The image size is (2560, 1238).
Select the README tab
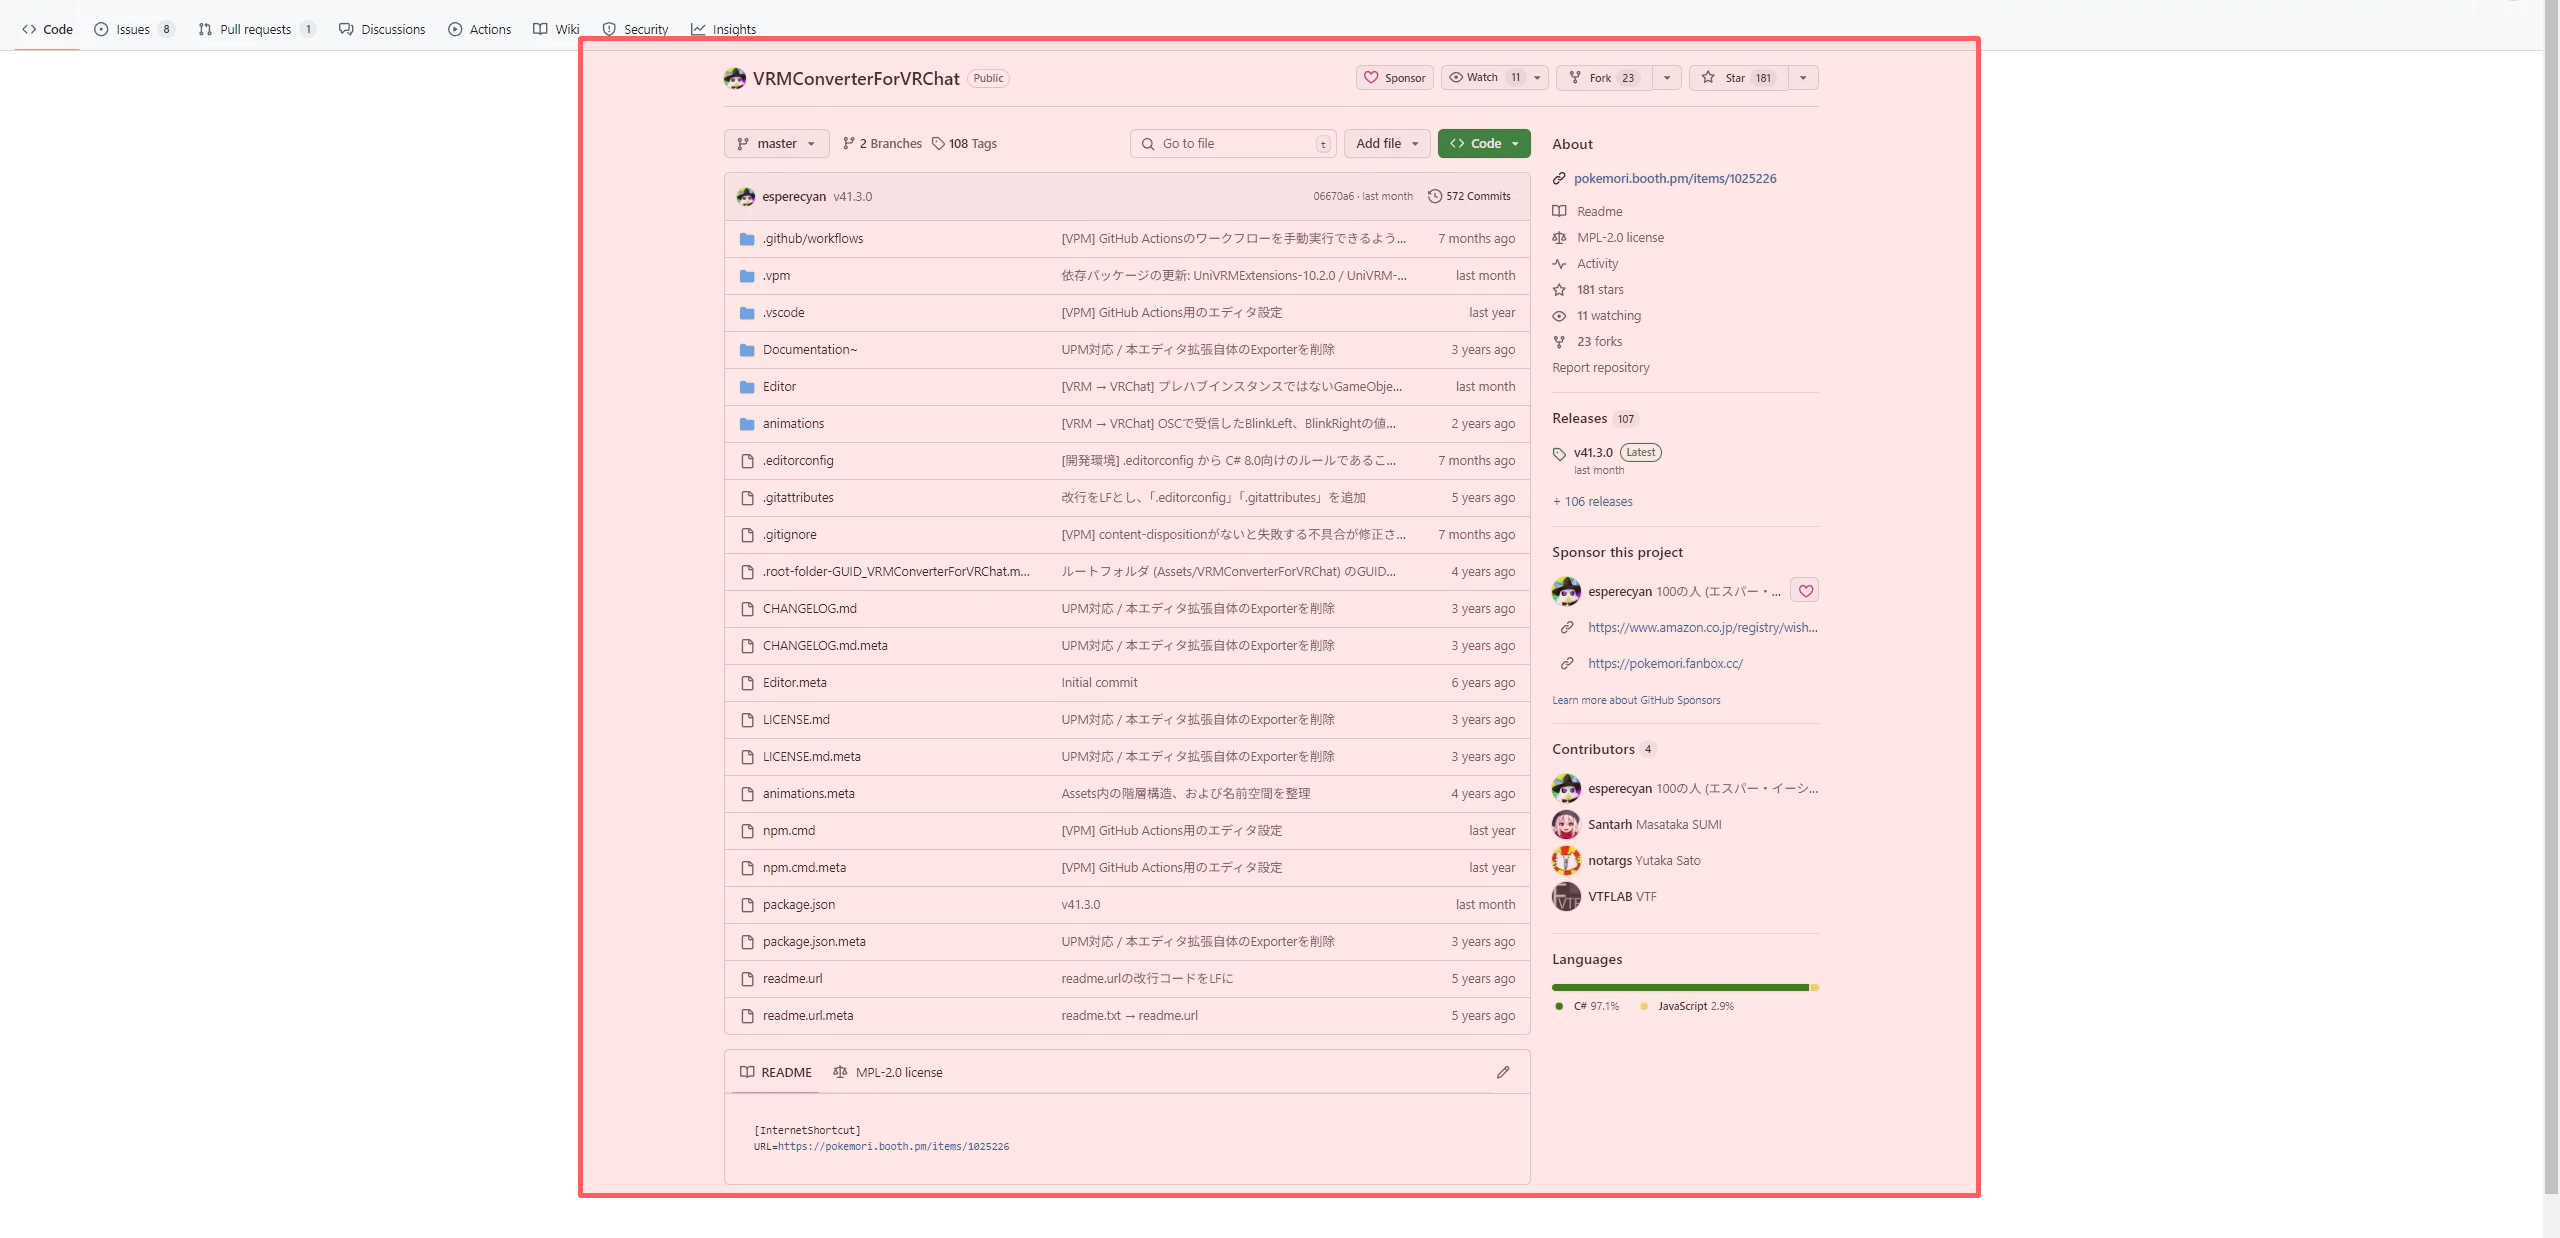coord(776,1073)
